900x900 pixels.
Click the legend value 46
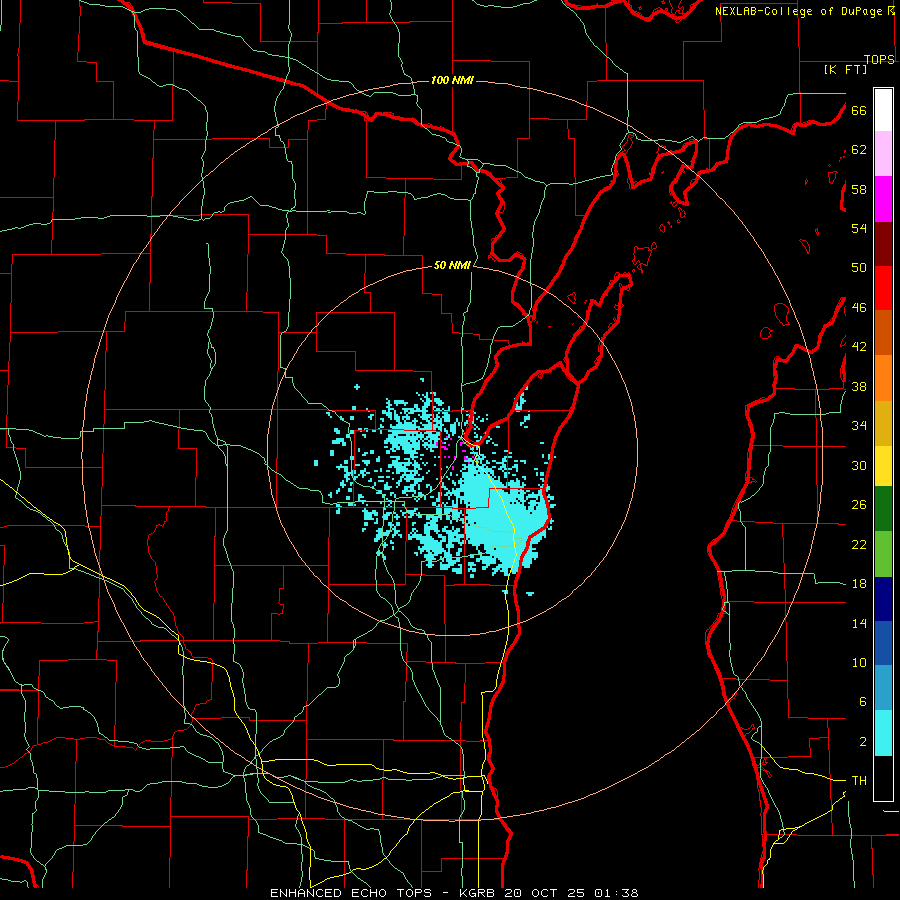(859, 308)
